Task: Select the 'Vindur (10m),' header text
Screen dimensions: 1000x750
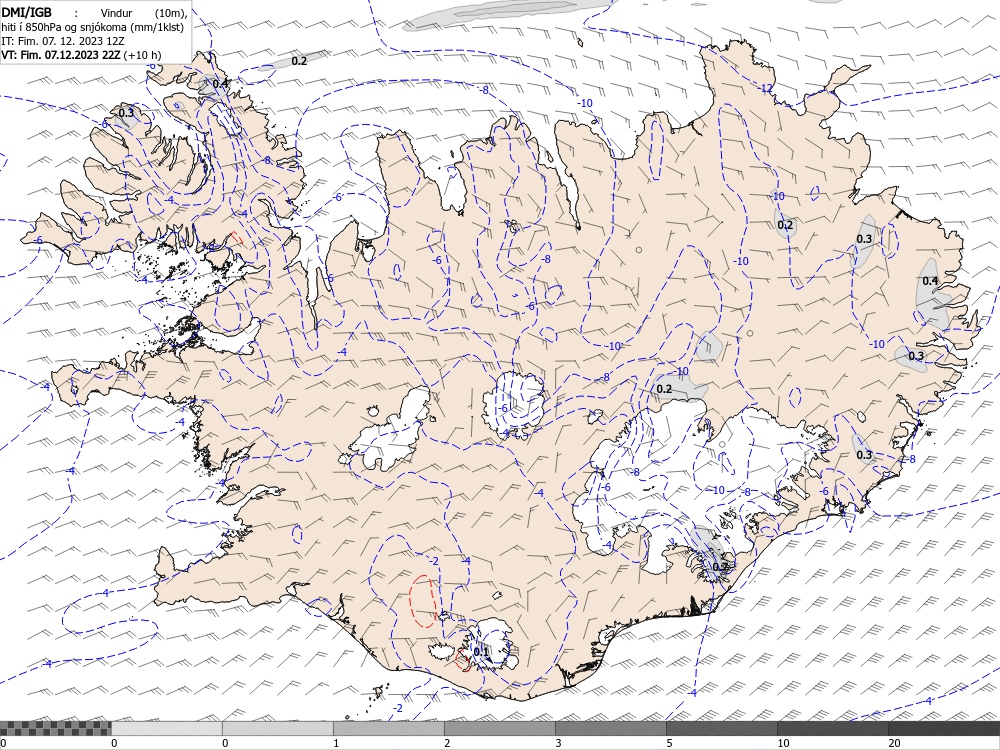Action: [145, 13]
